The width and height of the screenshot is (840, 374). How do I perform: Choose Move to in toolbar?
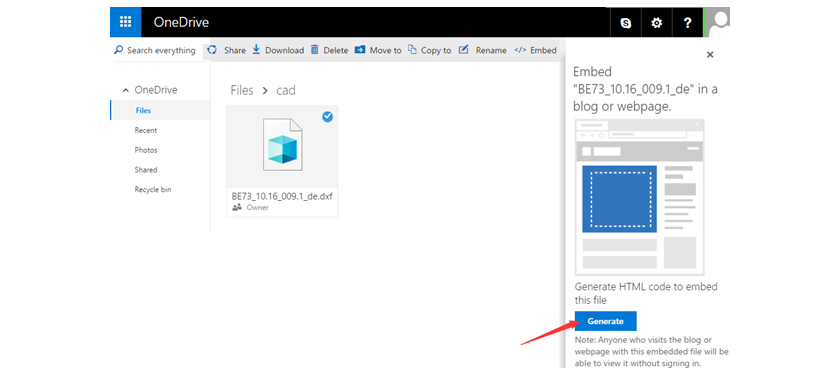pos(378,50)
